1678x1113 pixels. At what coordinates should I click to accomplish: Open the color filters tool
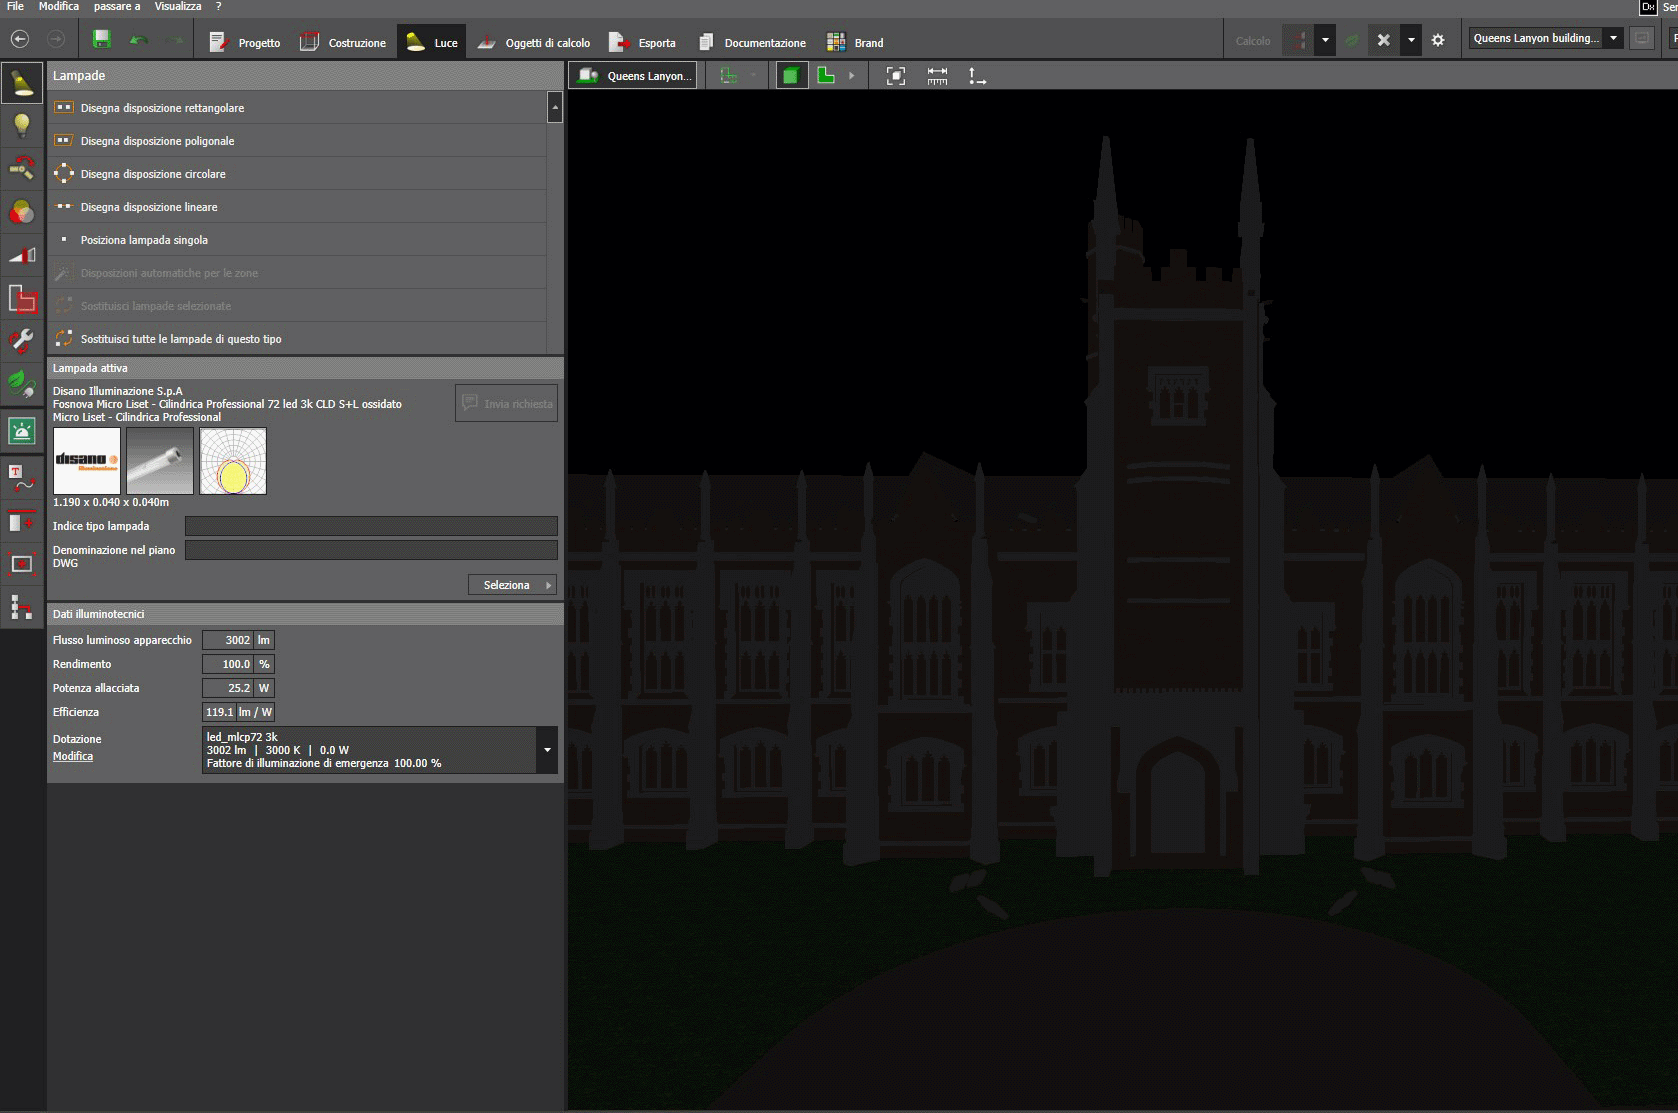[22, 212]
